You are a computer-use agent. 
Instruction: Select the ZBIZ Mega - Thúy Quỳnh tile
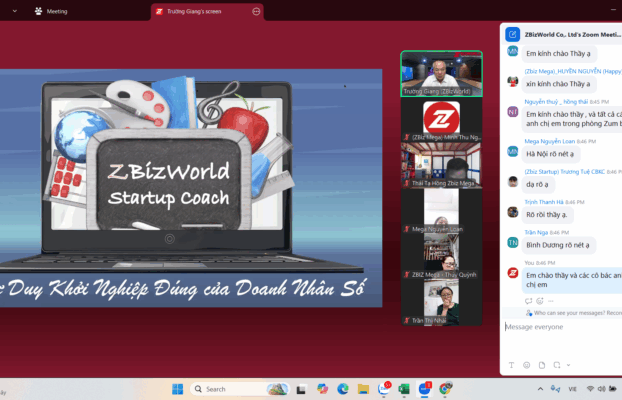click(x=442, y=256)
